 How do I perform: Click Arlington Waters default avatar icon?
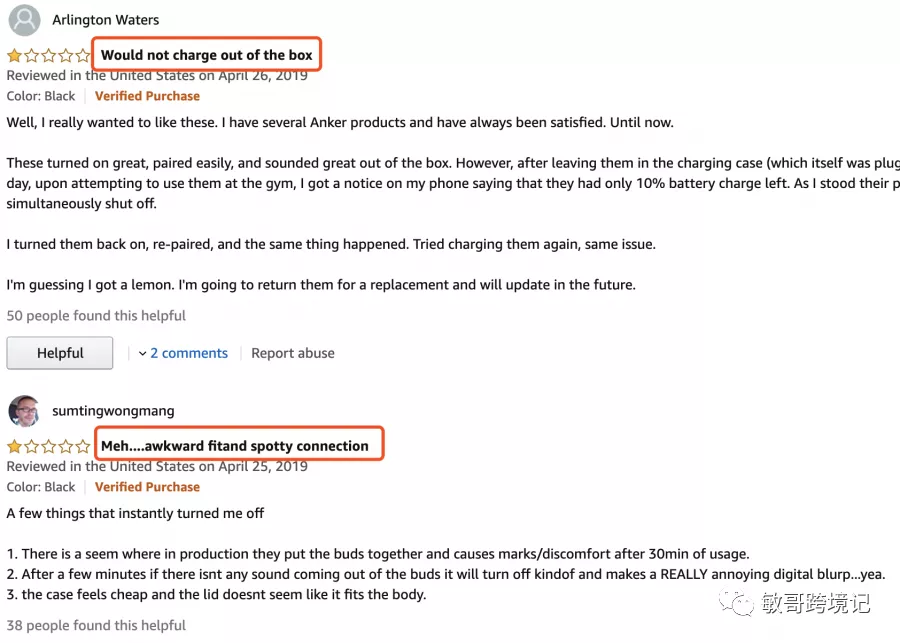(24, 20)
